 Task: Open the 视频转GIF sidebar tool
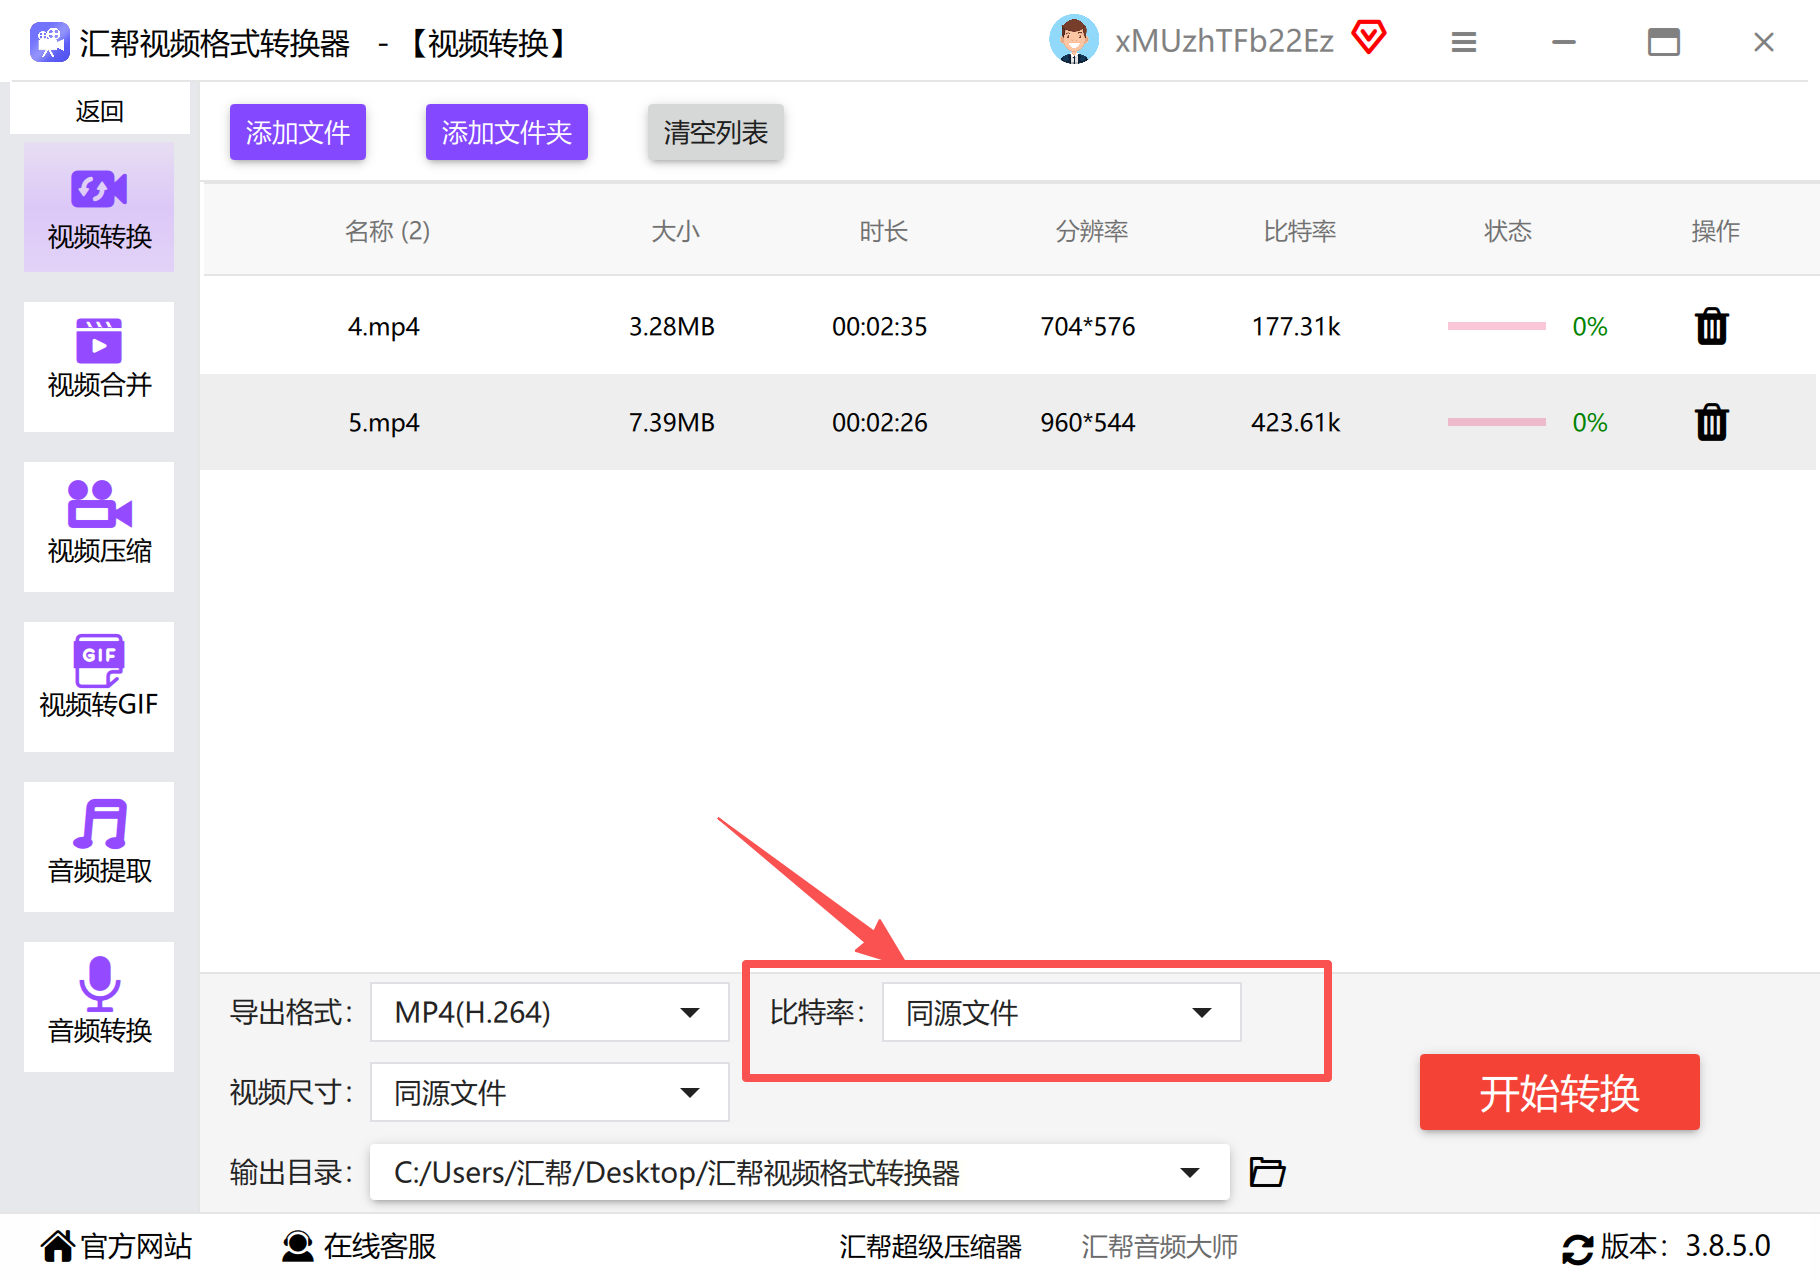pos(99,686)
